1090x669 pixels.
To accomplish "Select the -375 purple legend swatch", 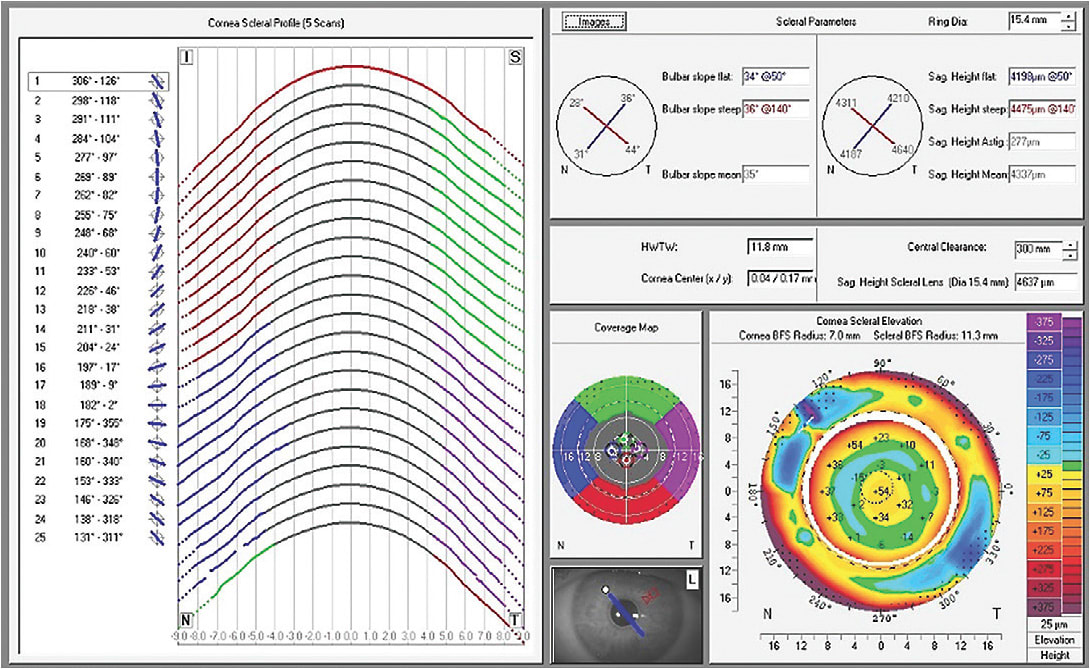I will point(1044,322).
